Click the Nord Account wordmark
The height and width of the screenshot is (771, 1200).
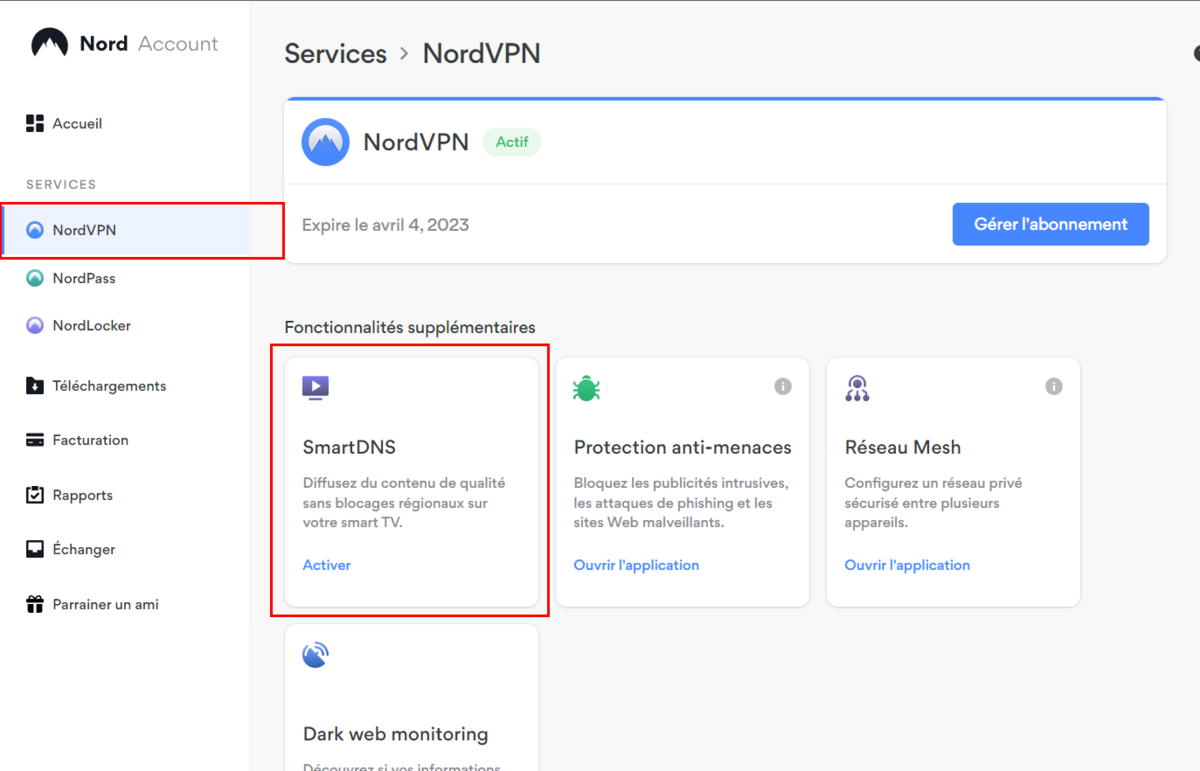(149, 44)
